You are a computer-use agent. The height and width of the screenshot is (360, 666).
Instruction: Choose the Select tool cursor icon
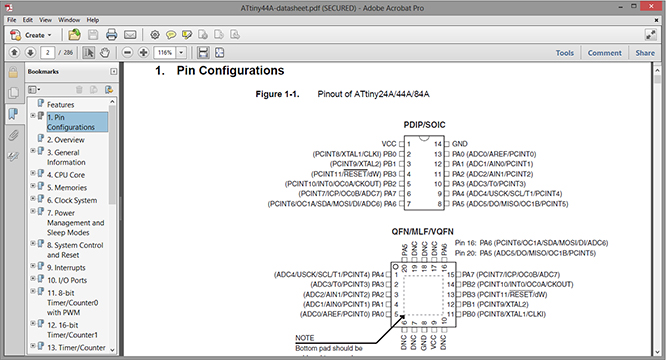(88, 53)
